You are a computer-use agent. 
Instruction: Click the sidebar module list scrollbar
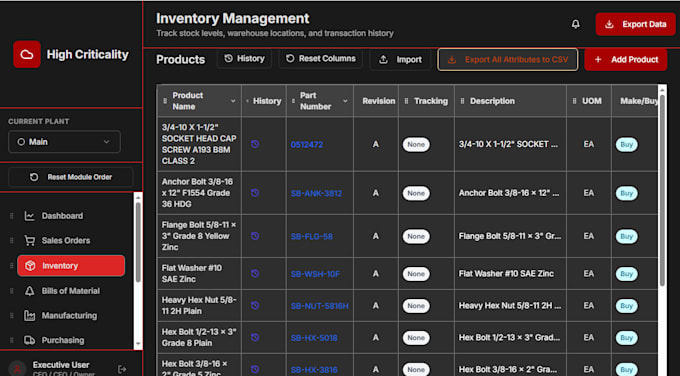tap(138, 242)
